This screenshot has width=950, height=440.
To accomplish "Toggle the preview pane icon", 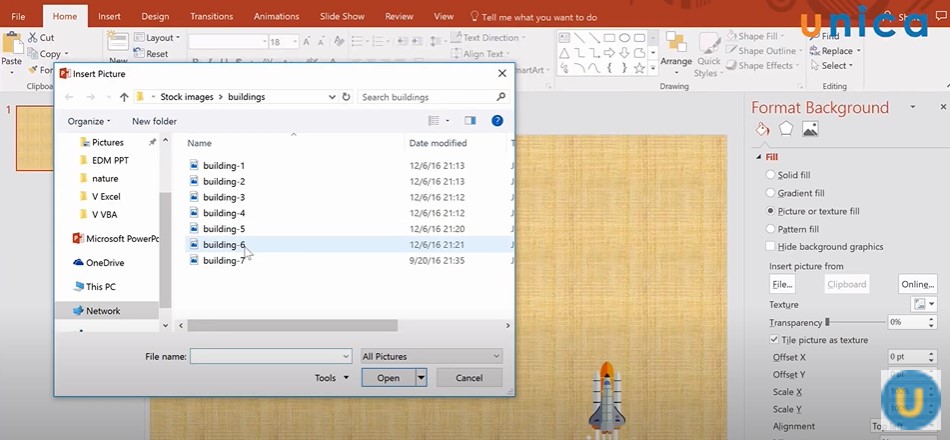I will click(470, 121).
